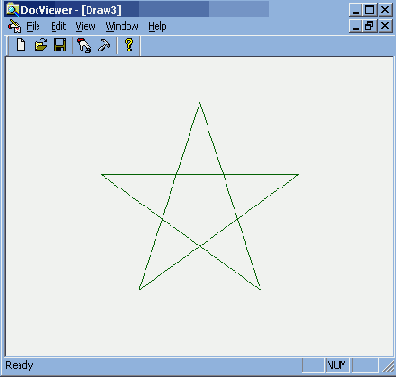
Task: Click the Draw3 document icon beside File
Action: (x=14, y=26)
